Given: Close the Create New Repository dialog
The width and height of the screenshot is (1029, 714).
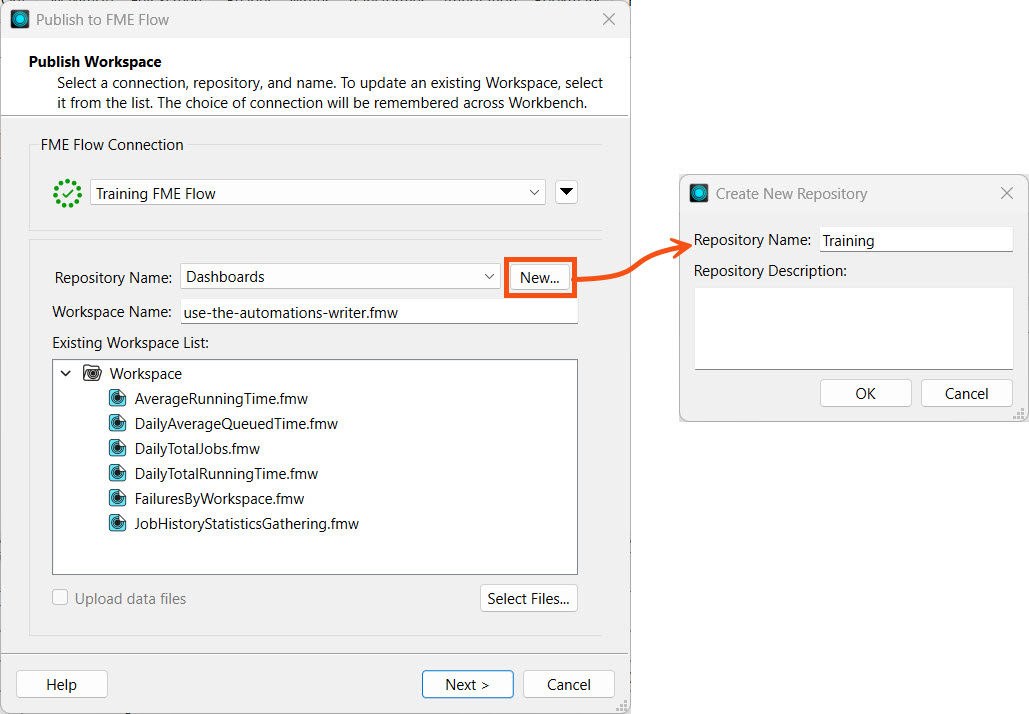Looking at the screenshot, I should [x=1007, y=193].
